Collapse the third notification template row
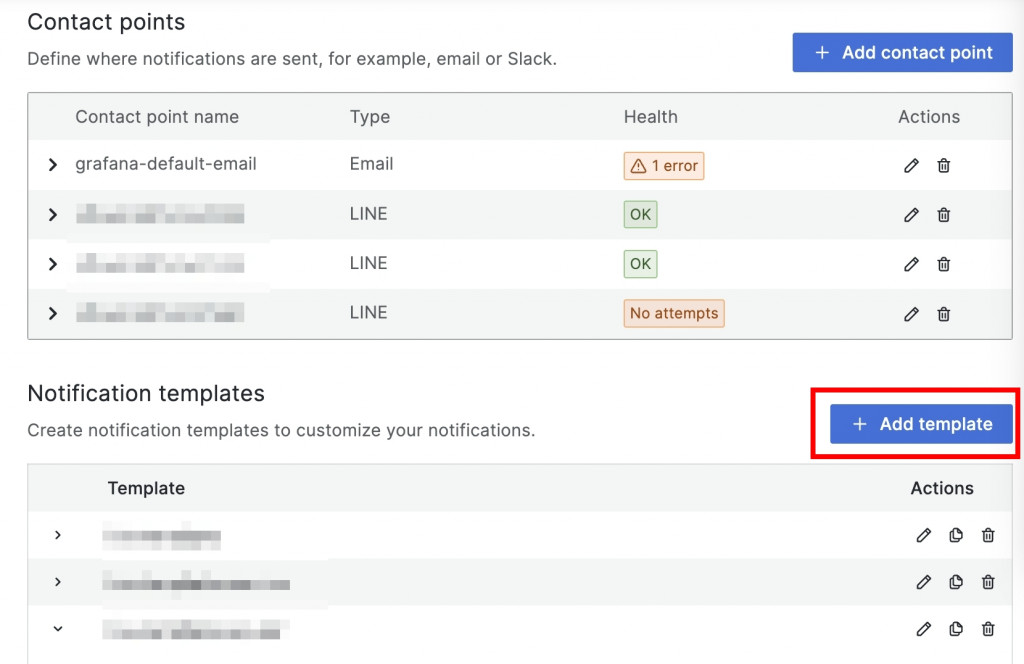1024x664 pixels. click(x=58, y=629)
